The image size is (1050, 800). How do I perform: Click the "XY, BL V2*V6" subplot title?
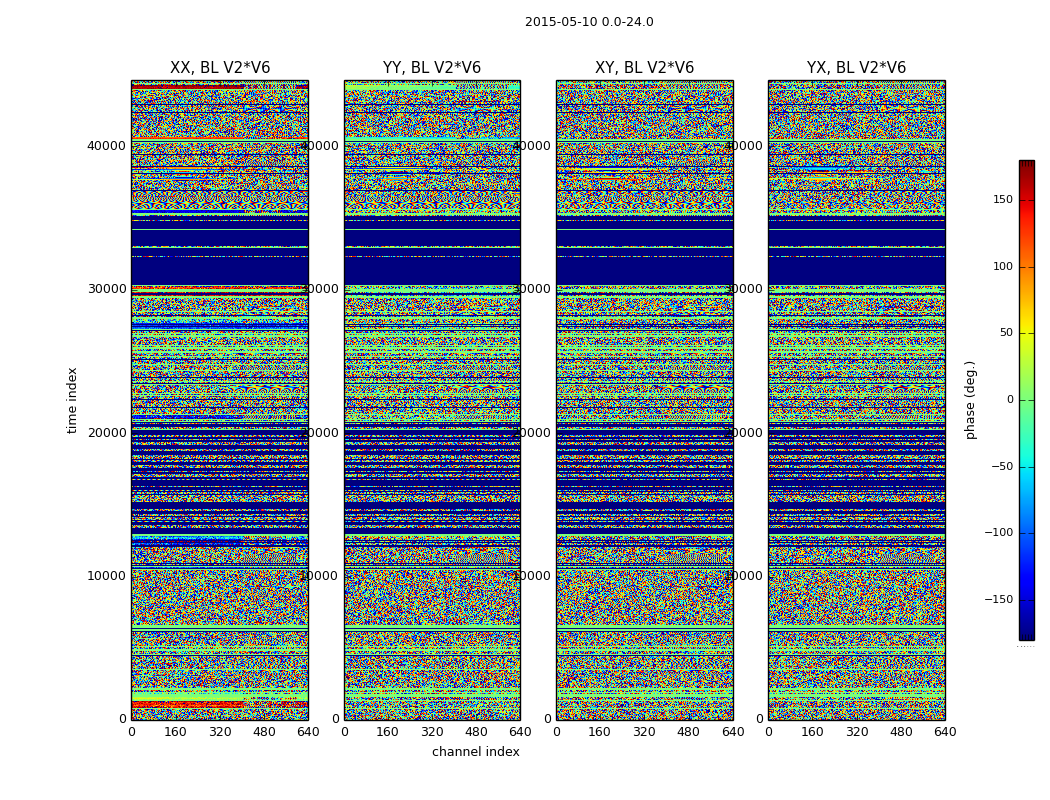[x=644, y=68]
